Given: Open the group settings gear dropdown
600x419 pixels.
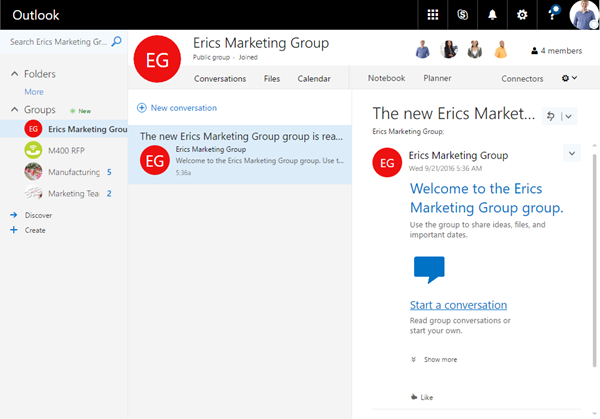Looking at the screenshot, I should tap(569, 78).
